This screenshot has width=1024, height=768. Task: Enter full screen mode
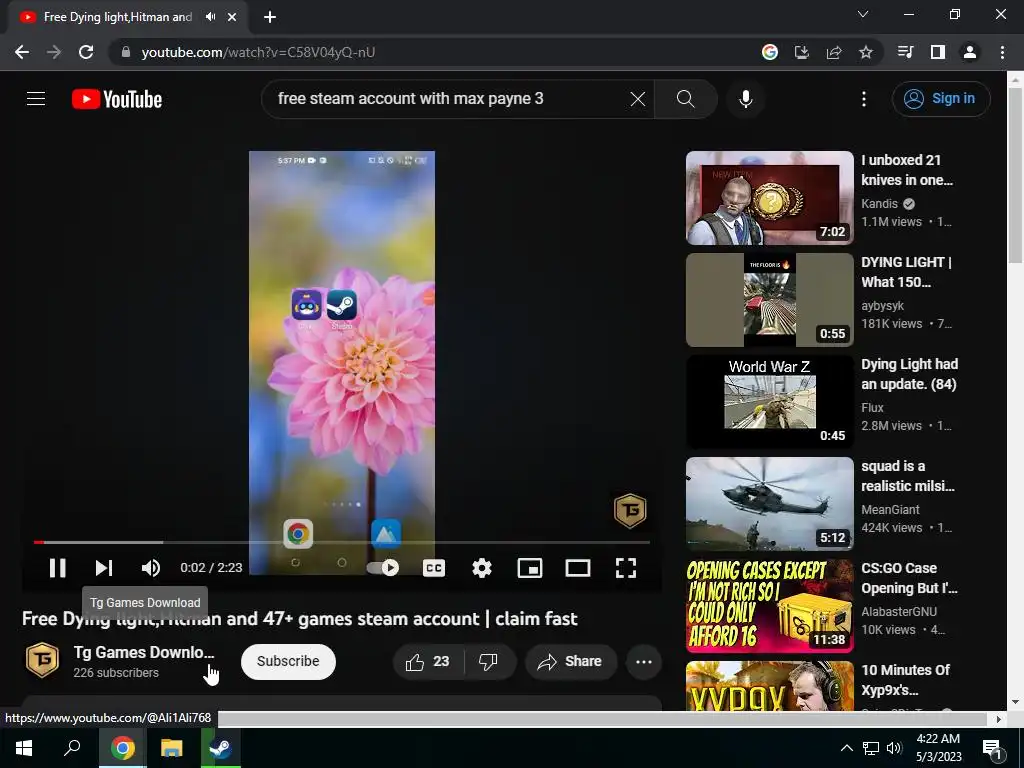[626, 568]
